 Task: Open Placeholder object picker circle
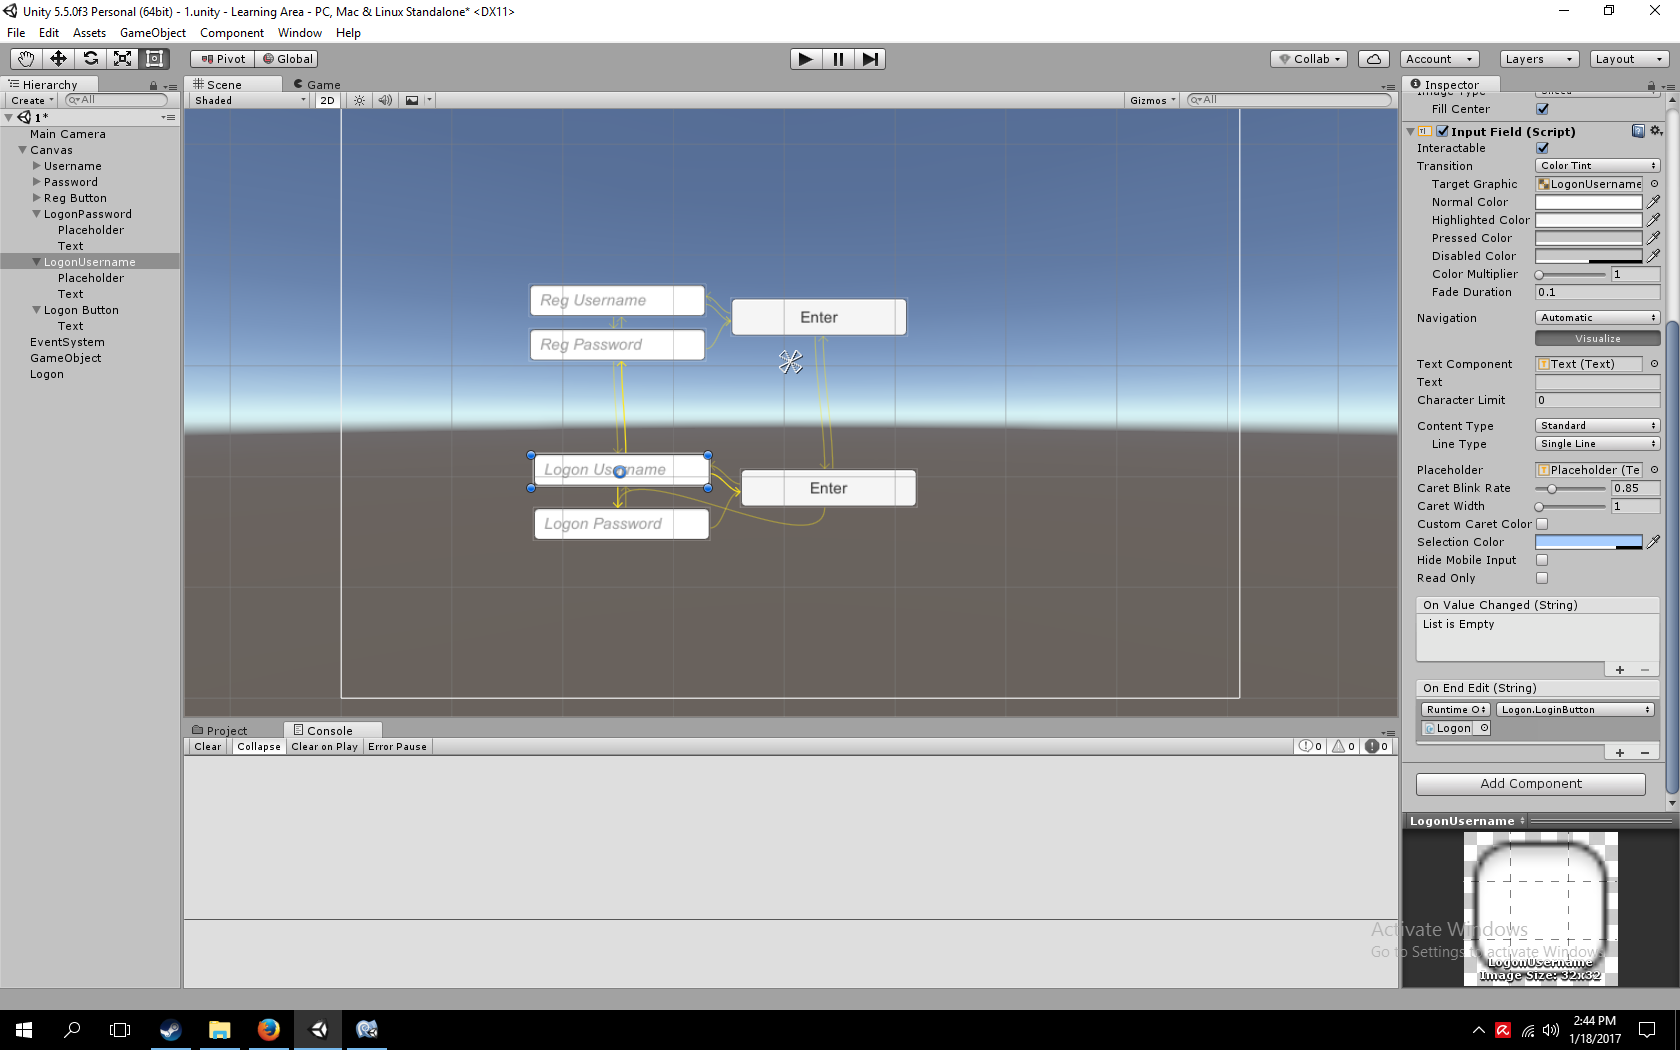coord(1654,470)
